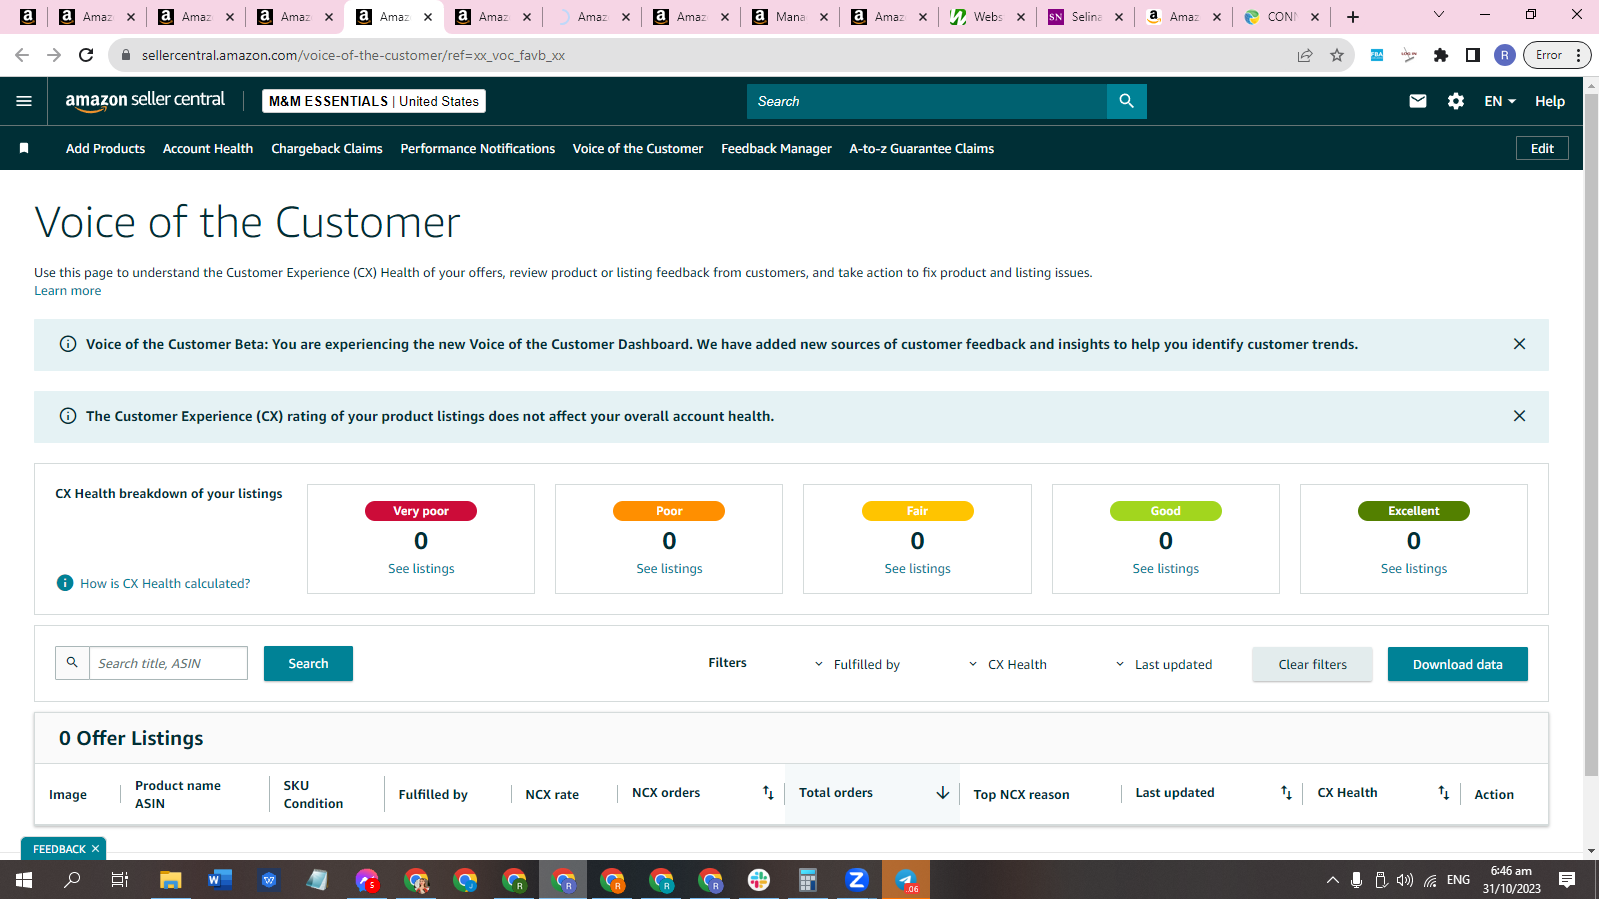Open Chargeback Claims page
1599x899 pixels.
(x=327, y=148)
